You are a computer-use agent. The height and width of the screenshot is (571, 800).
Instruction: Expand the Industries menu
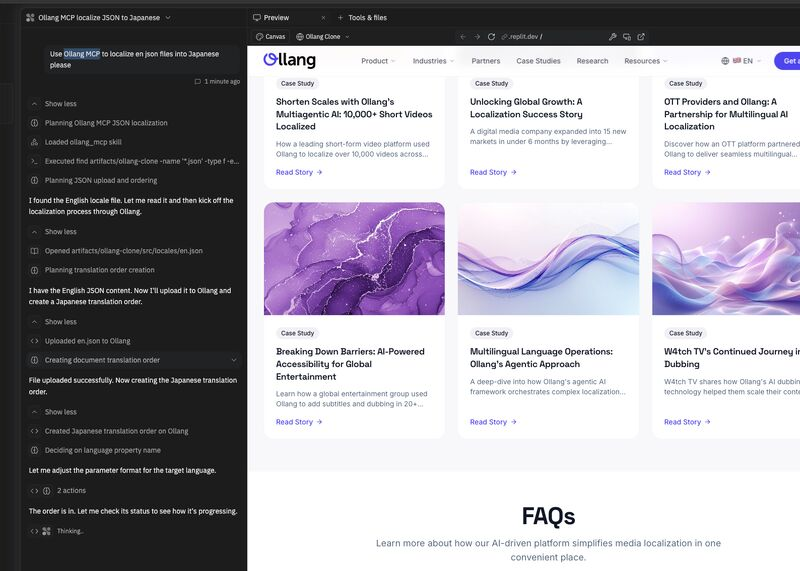tap(433, 61)
